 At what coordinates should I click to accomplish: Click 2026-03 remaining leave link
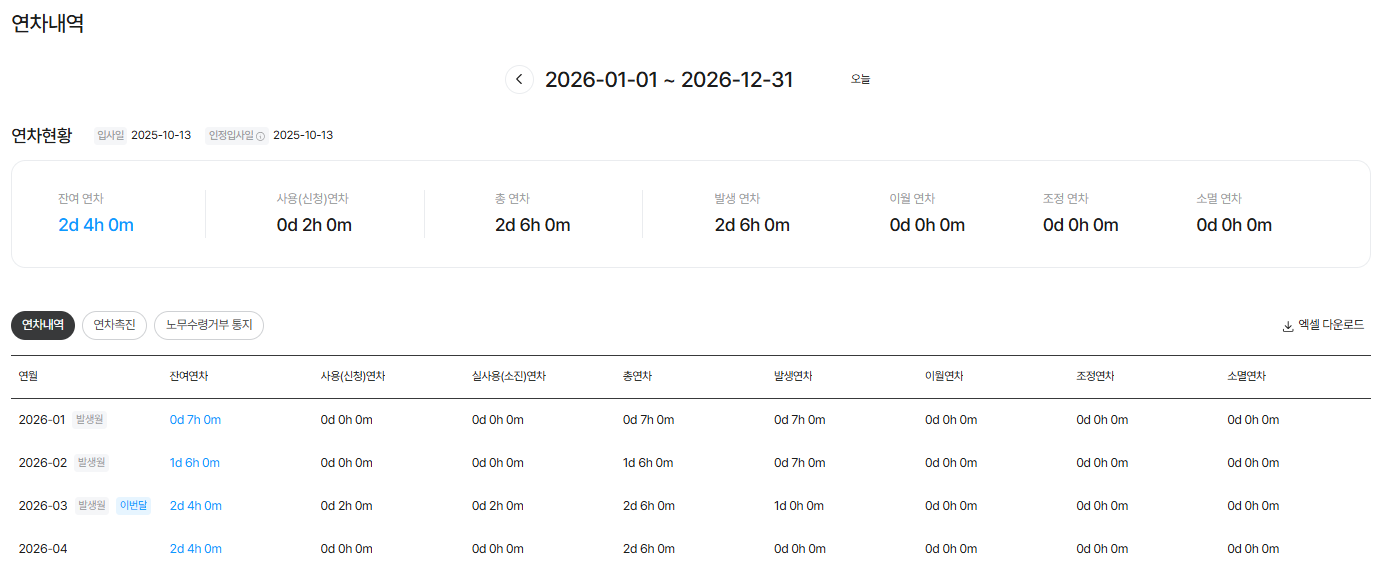click(196, 506)
